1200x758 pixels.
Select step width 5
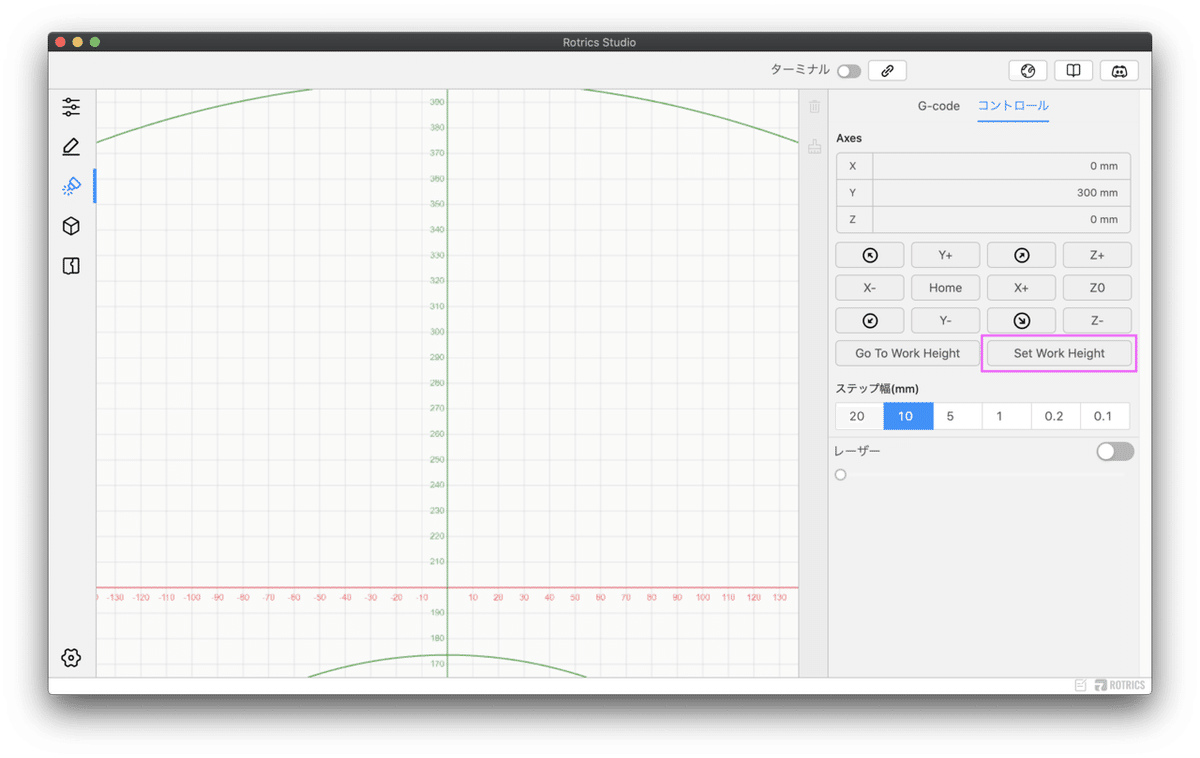[957, 416]
